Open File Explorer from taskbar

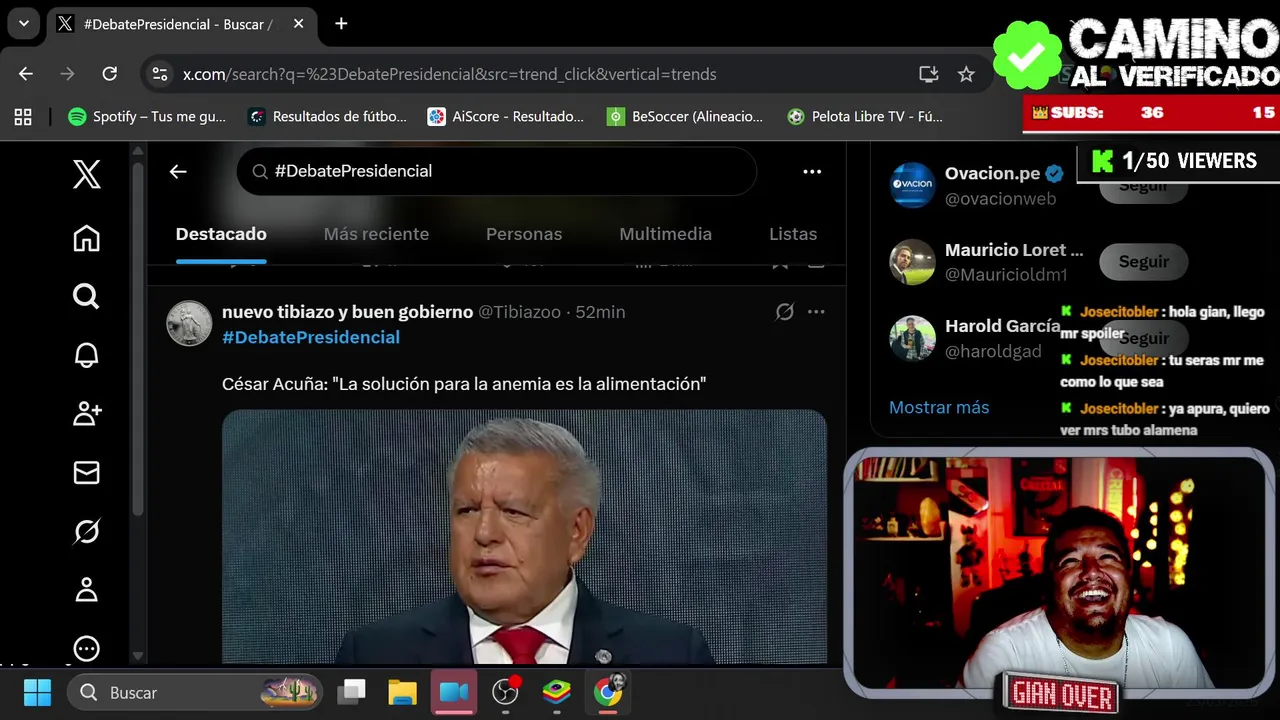402,692
